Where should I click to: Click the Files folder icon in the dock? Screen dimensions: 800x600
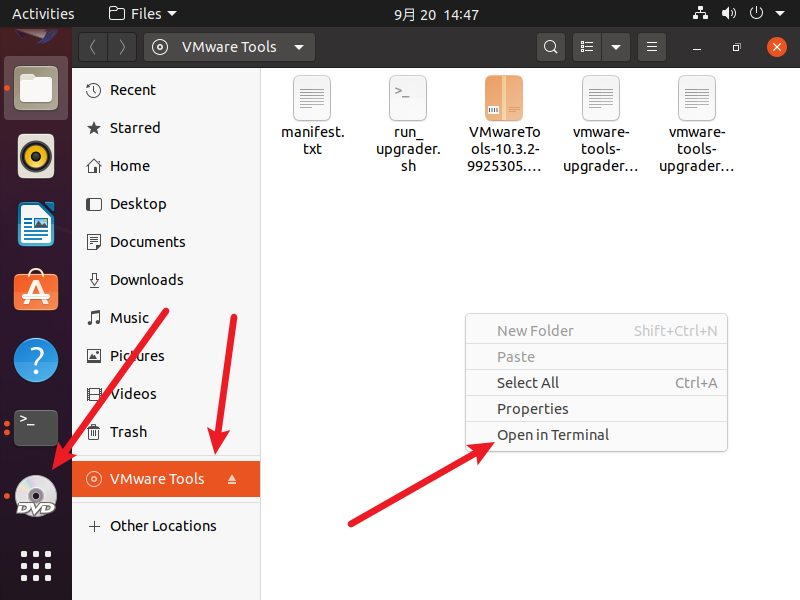click(x=36, y=88)
